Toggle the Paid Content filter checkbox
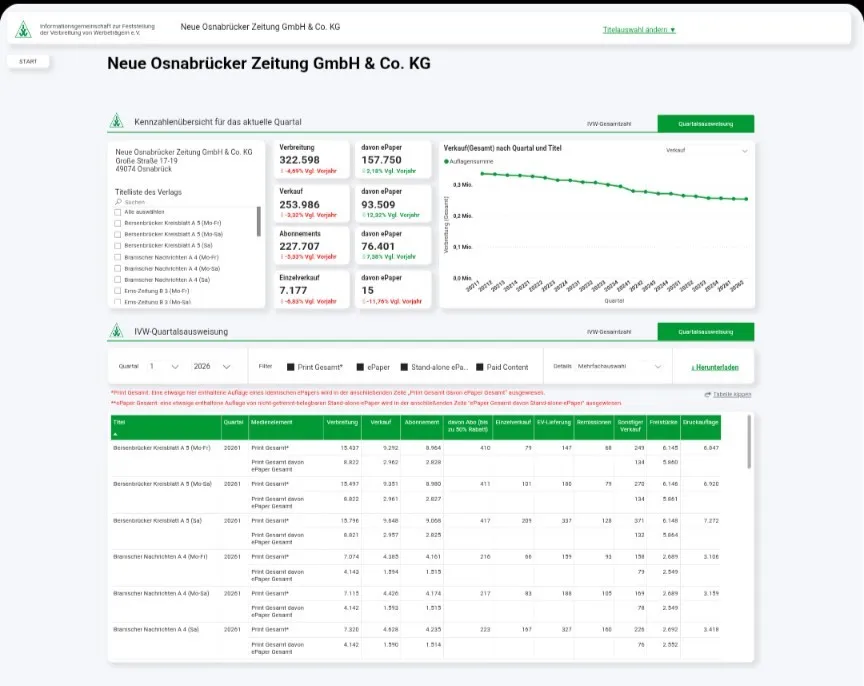 tap(479, 367)
